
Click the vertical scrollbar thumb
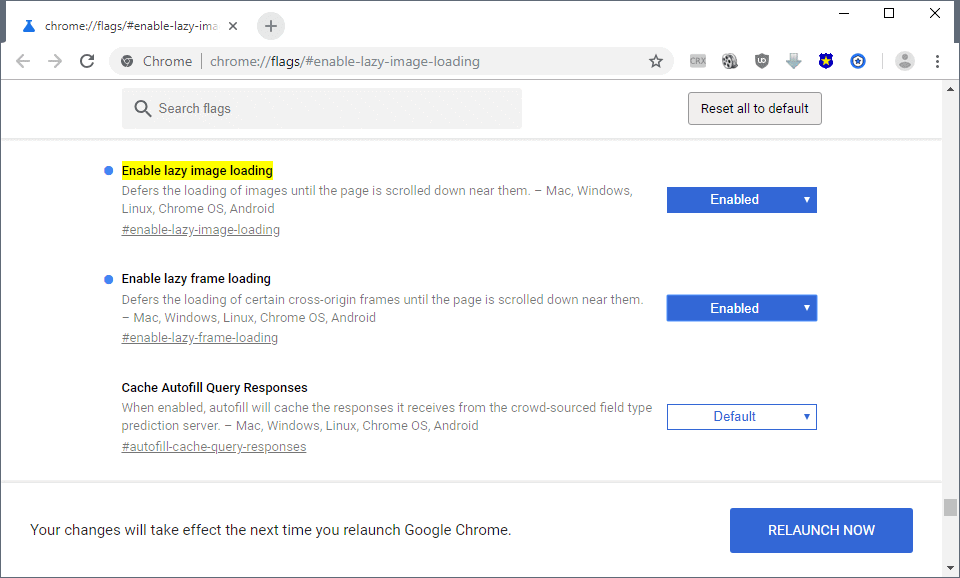coord(950,507)
